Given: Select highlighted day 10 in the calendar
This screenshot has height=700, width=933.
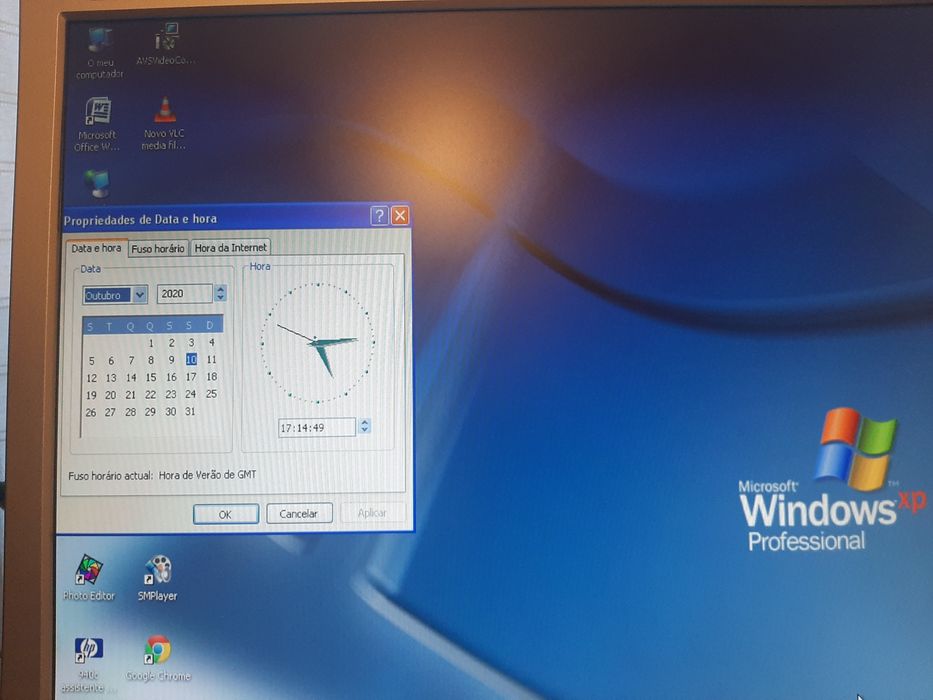Looking at the screenshot, I should click(x=191, y=360).
